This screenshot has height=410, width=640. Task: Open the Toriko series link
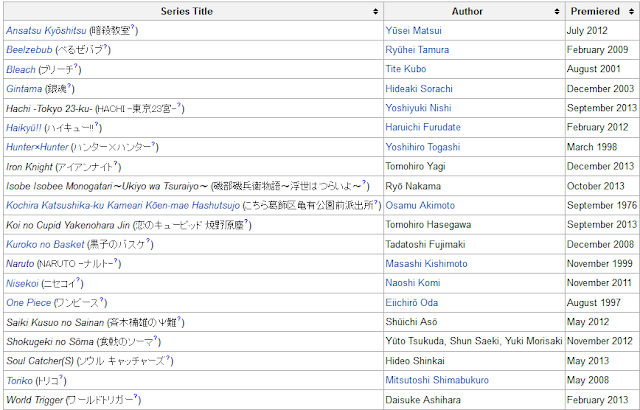(x=19, y=381)
